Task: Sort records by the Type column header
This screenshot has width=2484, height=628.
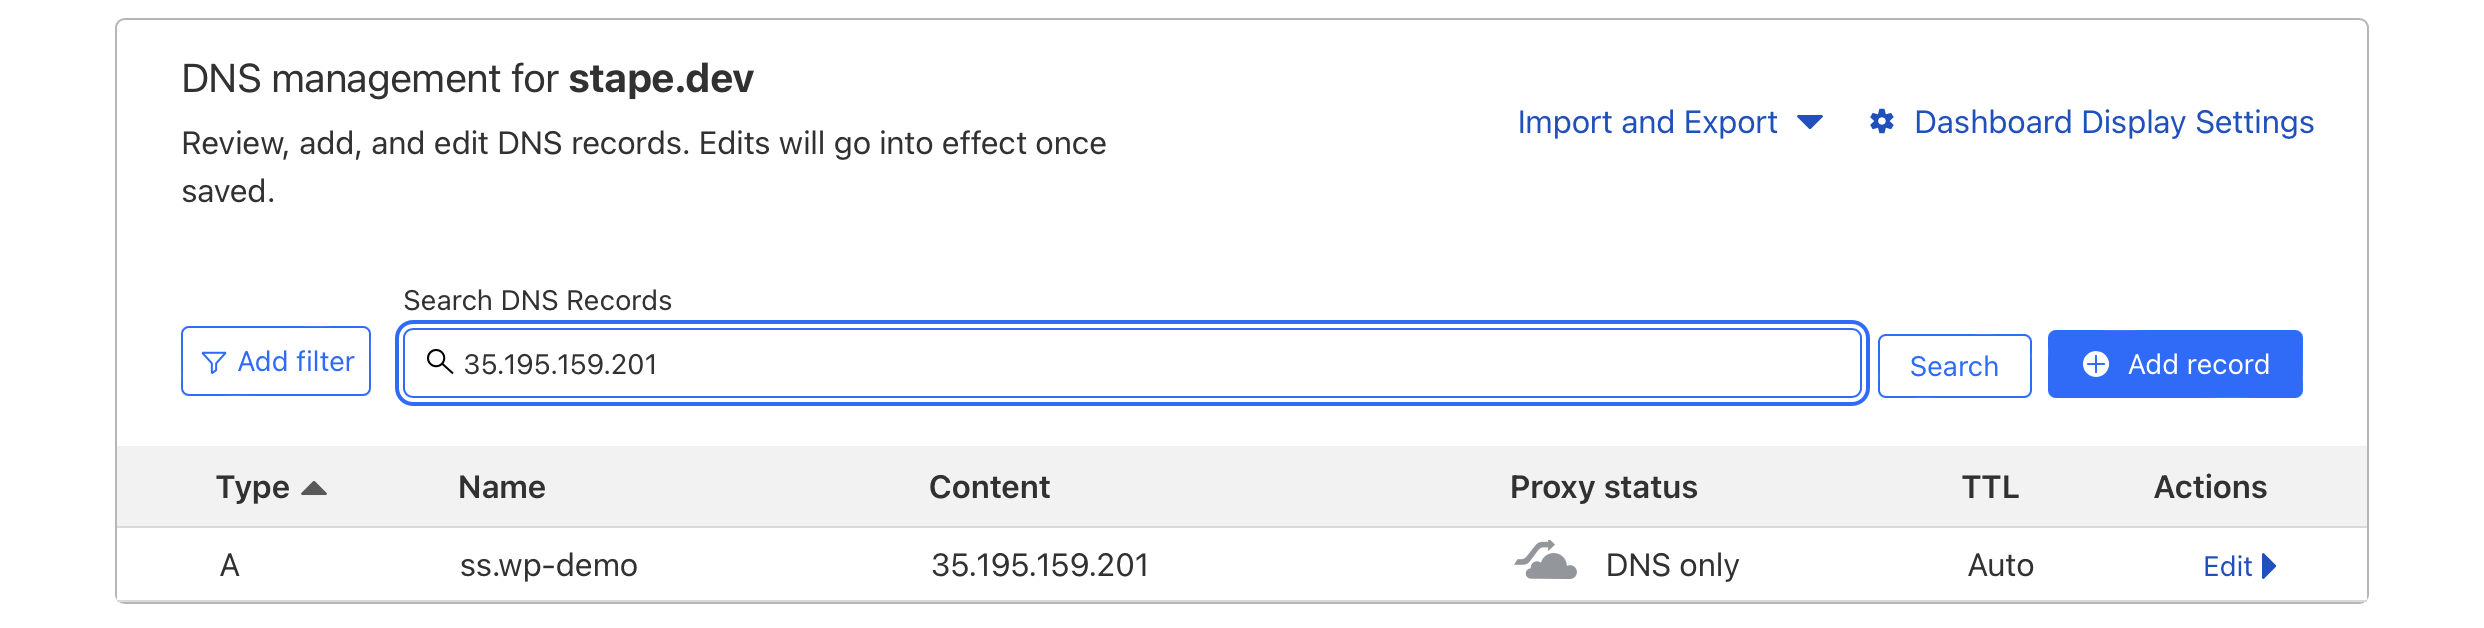Action: coord(253,487)
